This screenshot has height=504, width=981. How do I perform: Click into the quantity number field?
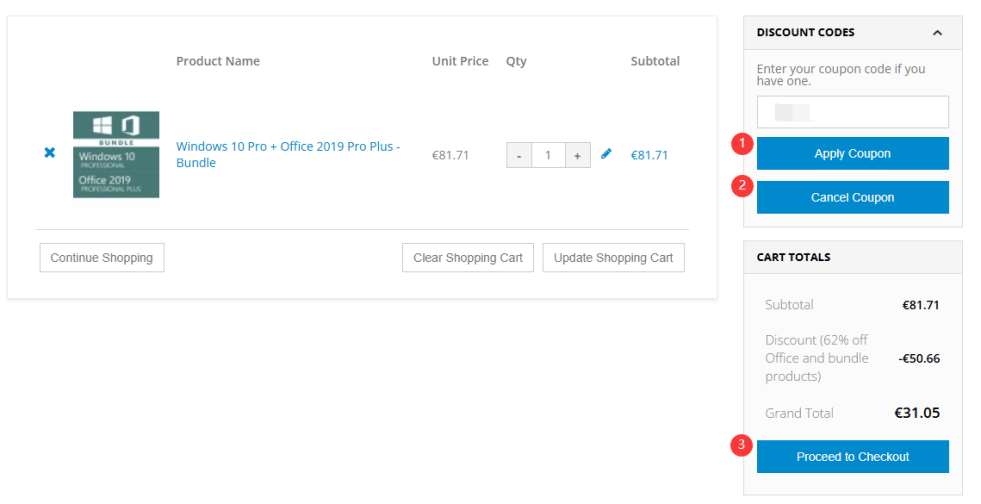pyautogui.click(x=548, y=156)
